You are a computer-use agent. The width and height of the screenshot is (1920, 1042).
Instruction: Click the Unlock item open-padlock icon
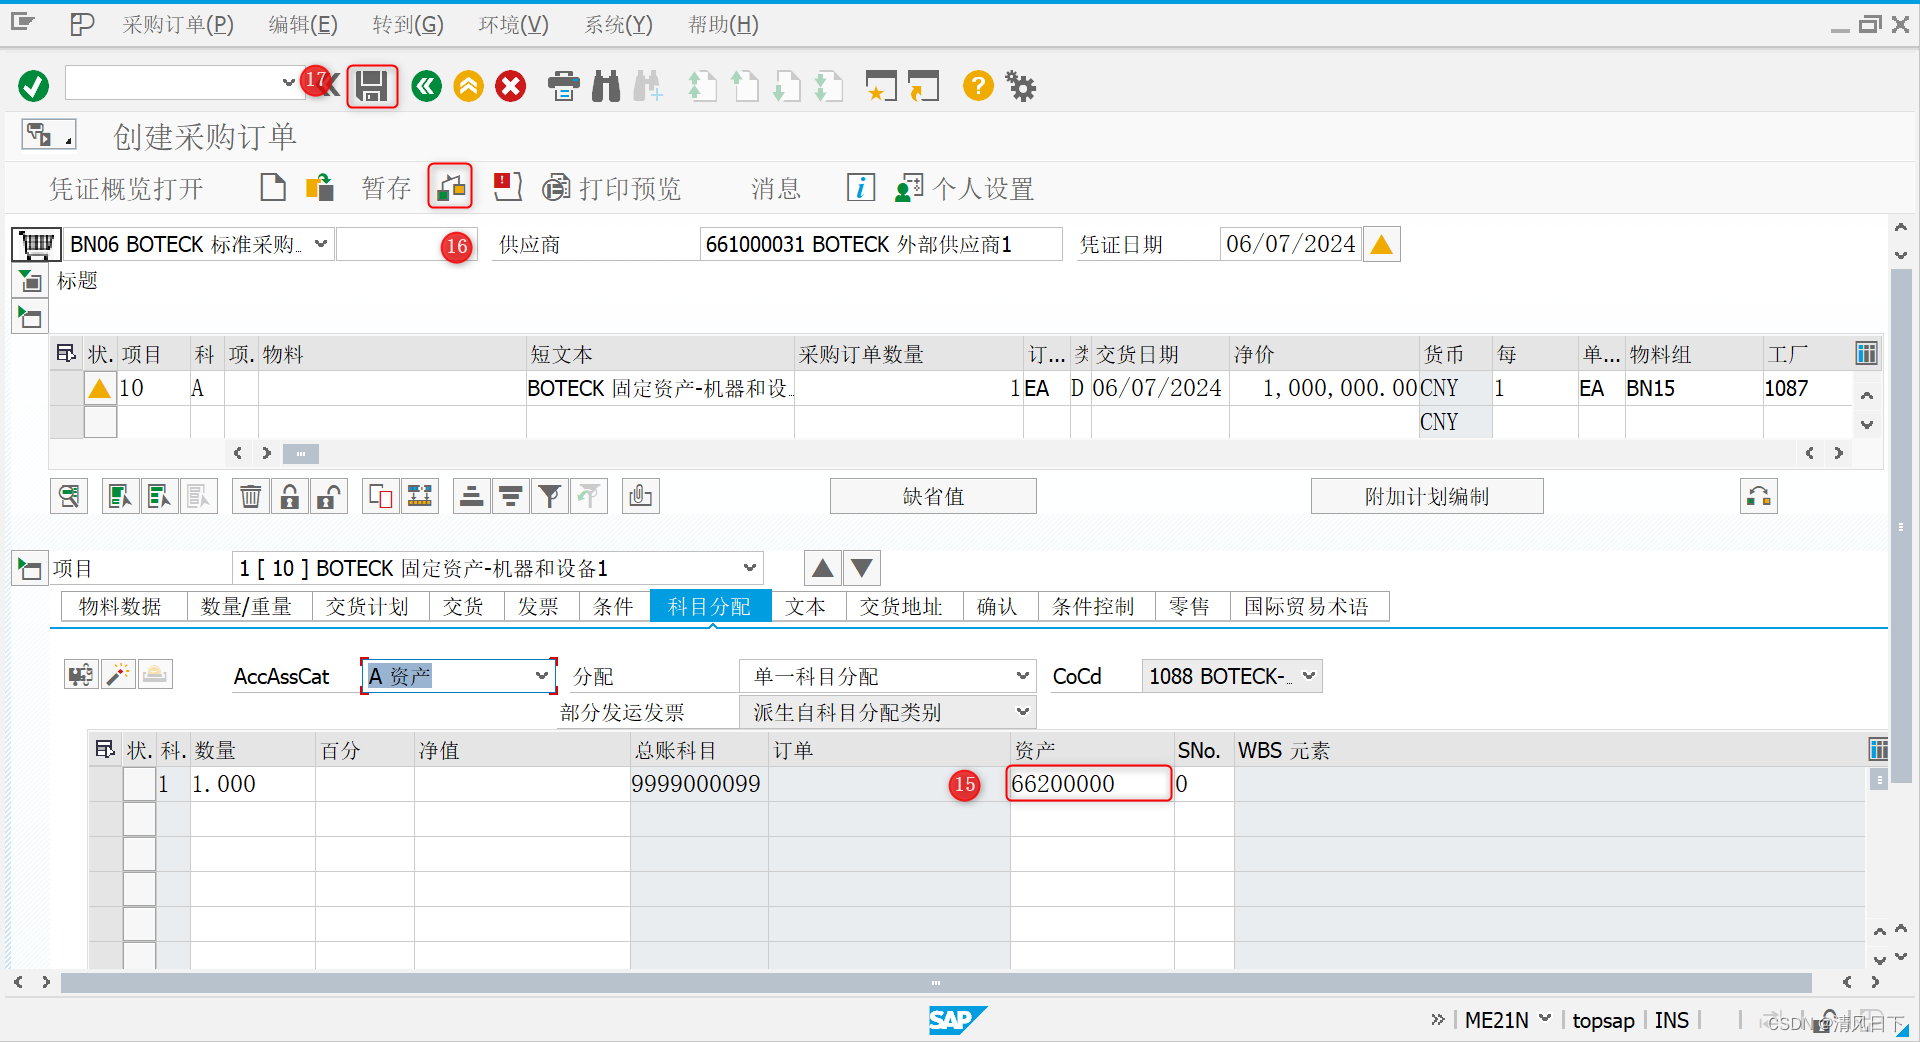pyautogui.click(x=329, y=496)
